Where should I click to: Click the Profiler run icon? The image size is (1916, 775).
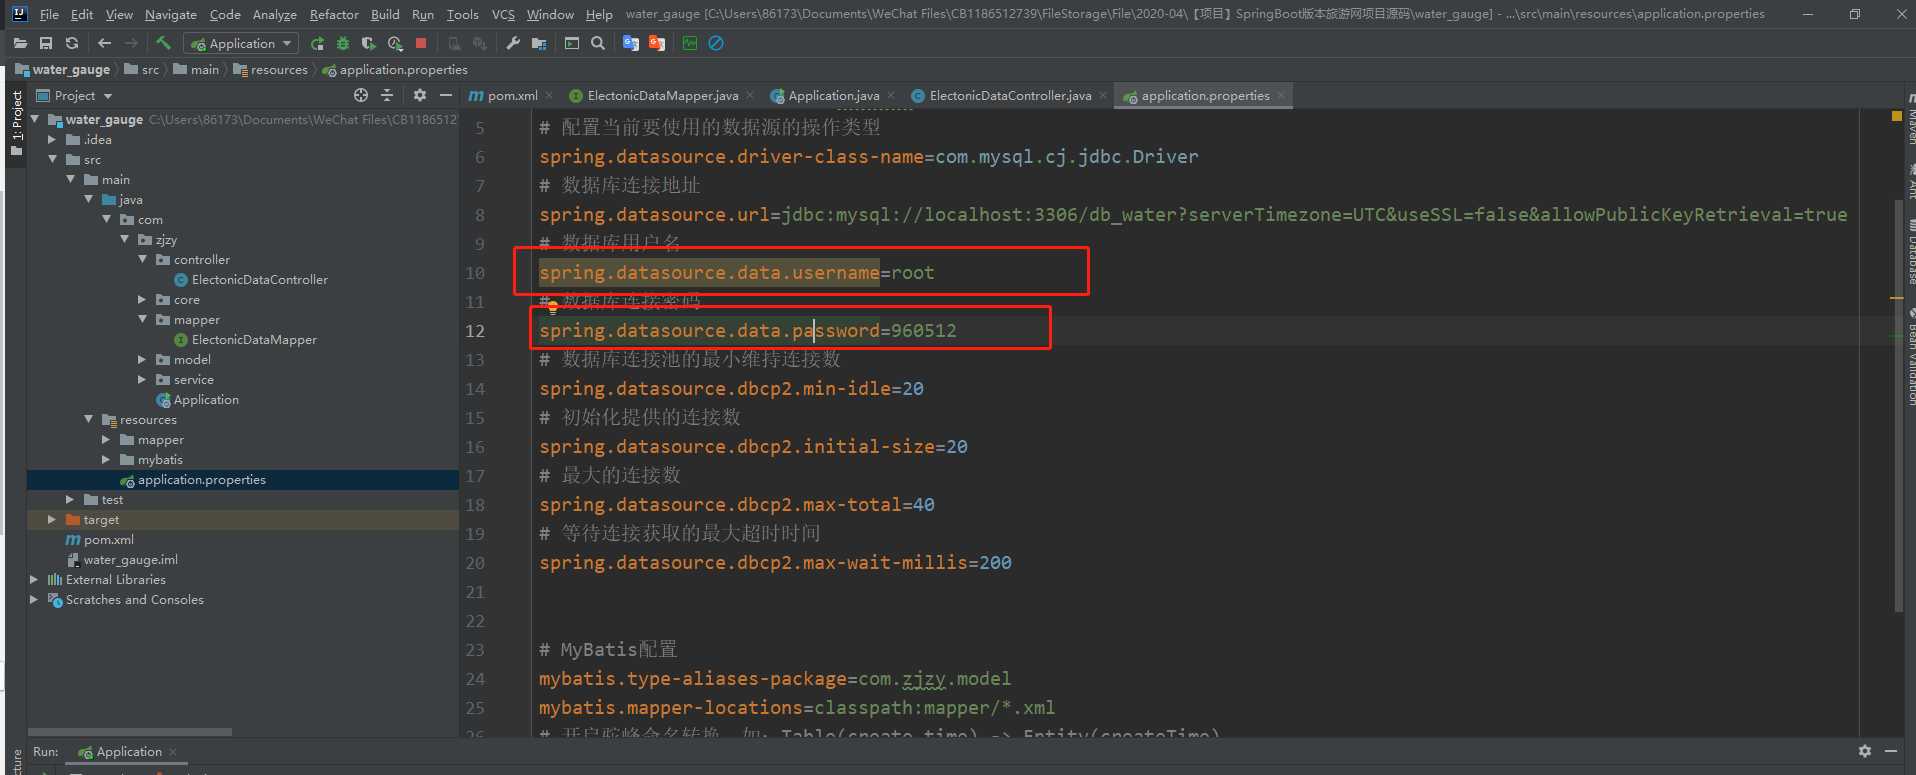[395, 43]
